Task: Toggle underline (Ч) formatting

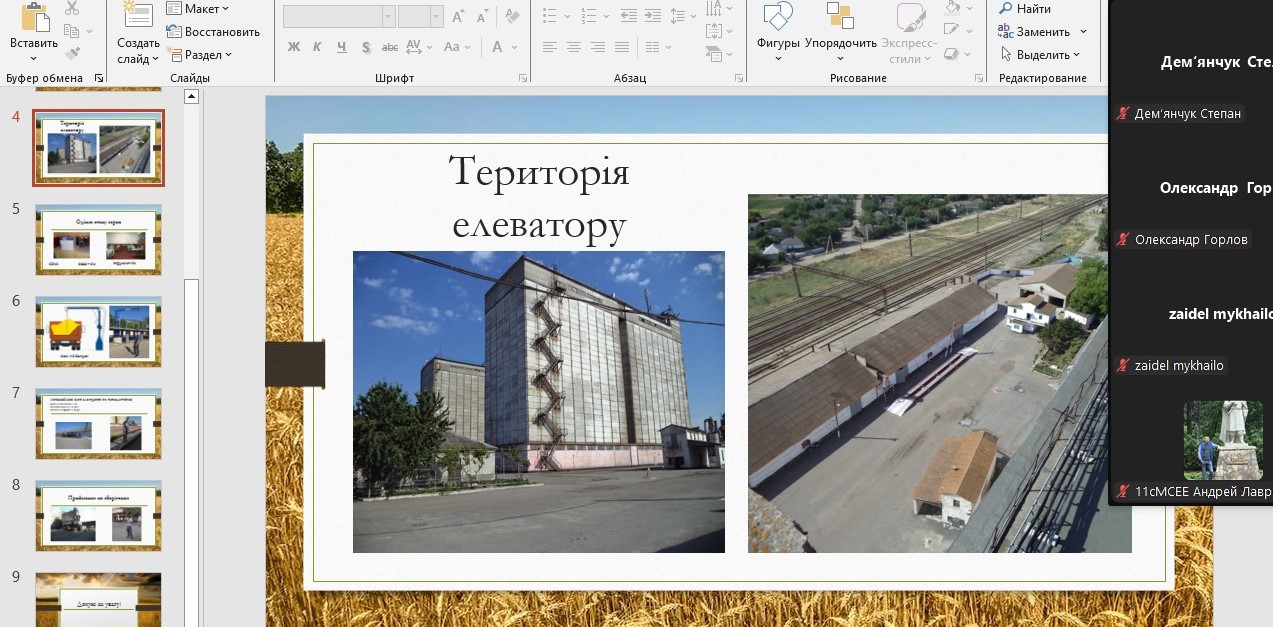Action: pos(341,47)
